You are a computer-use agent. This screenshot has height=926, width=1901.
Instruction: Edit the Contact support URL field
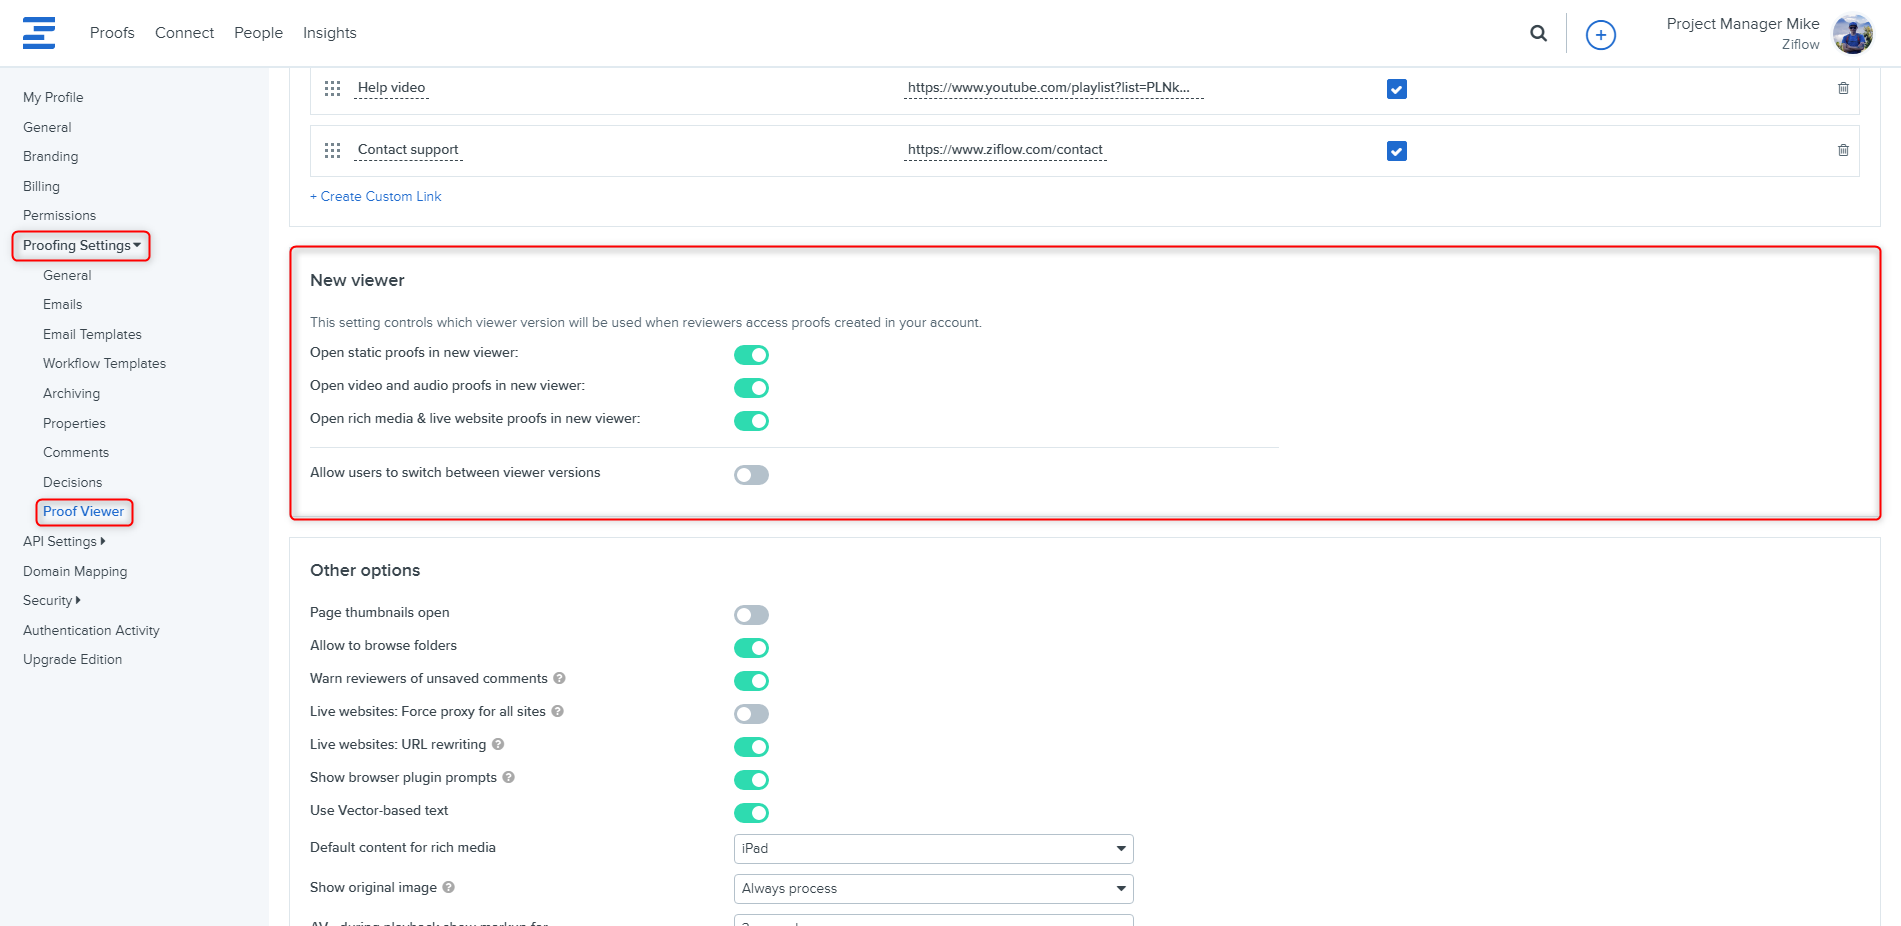(x=1004, y=150)
